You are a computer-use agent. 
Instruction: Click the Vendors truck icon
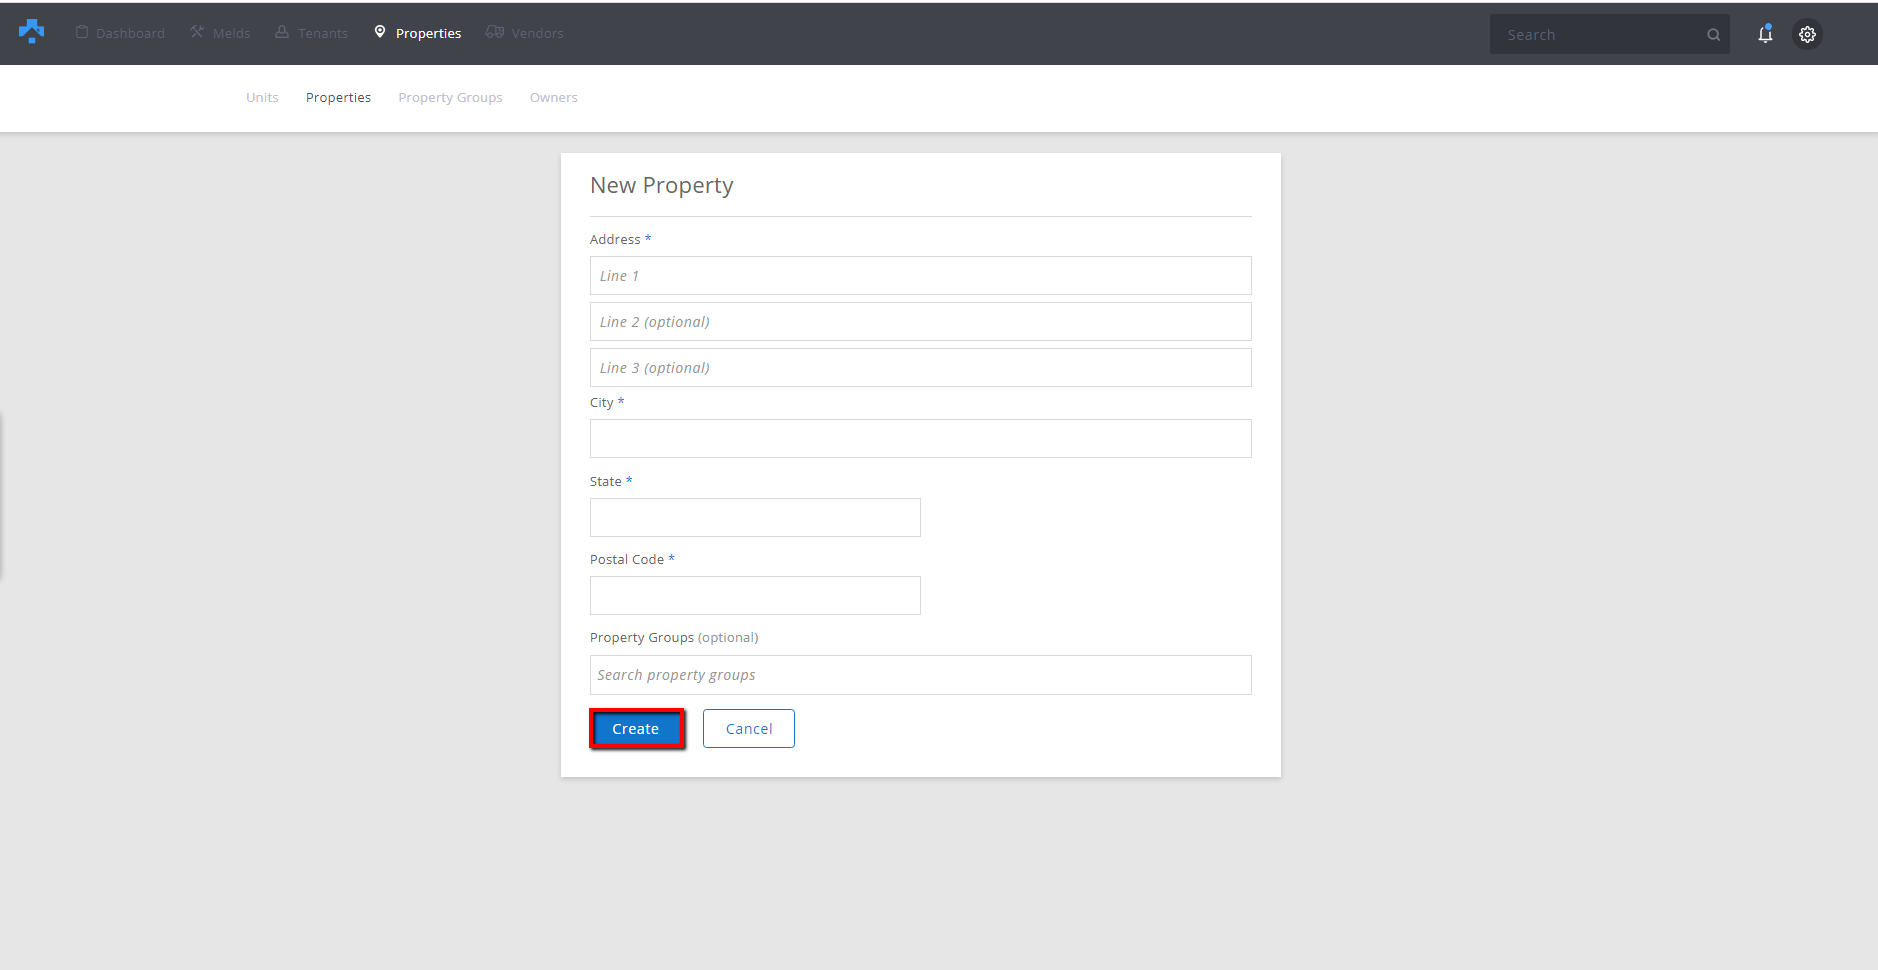[495, 32]
